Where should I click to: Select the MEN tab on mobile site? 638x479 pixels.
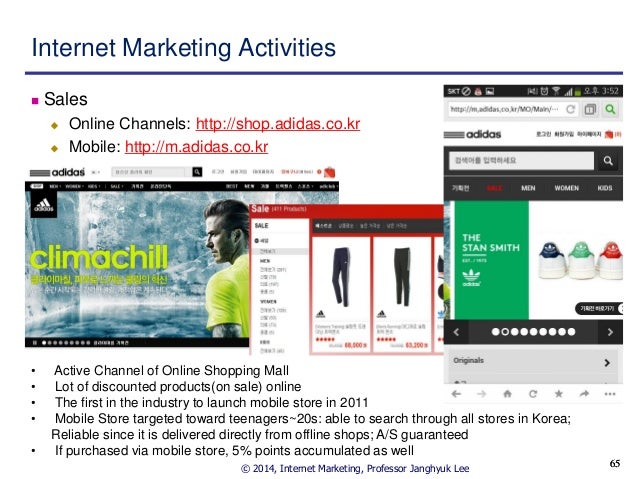[x=528, y=188]
